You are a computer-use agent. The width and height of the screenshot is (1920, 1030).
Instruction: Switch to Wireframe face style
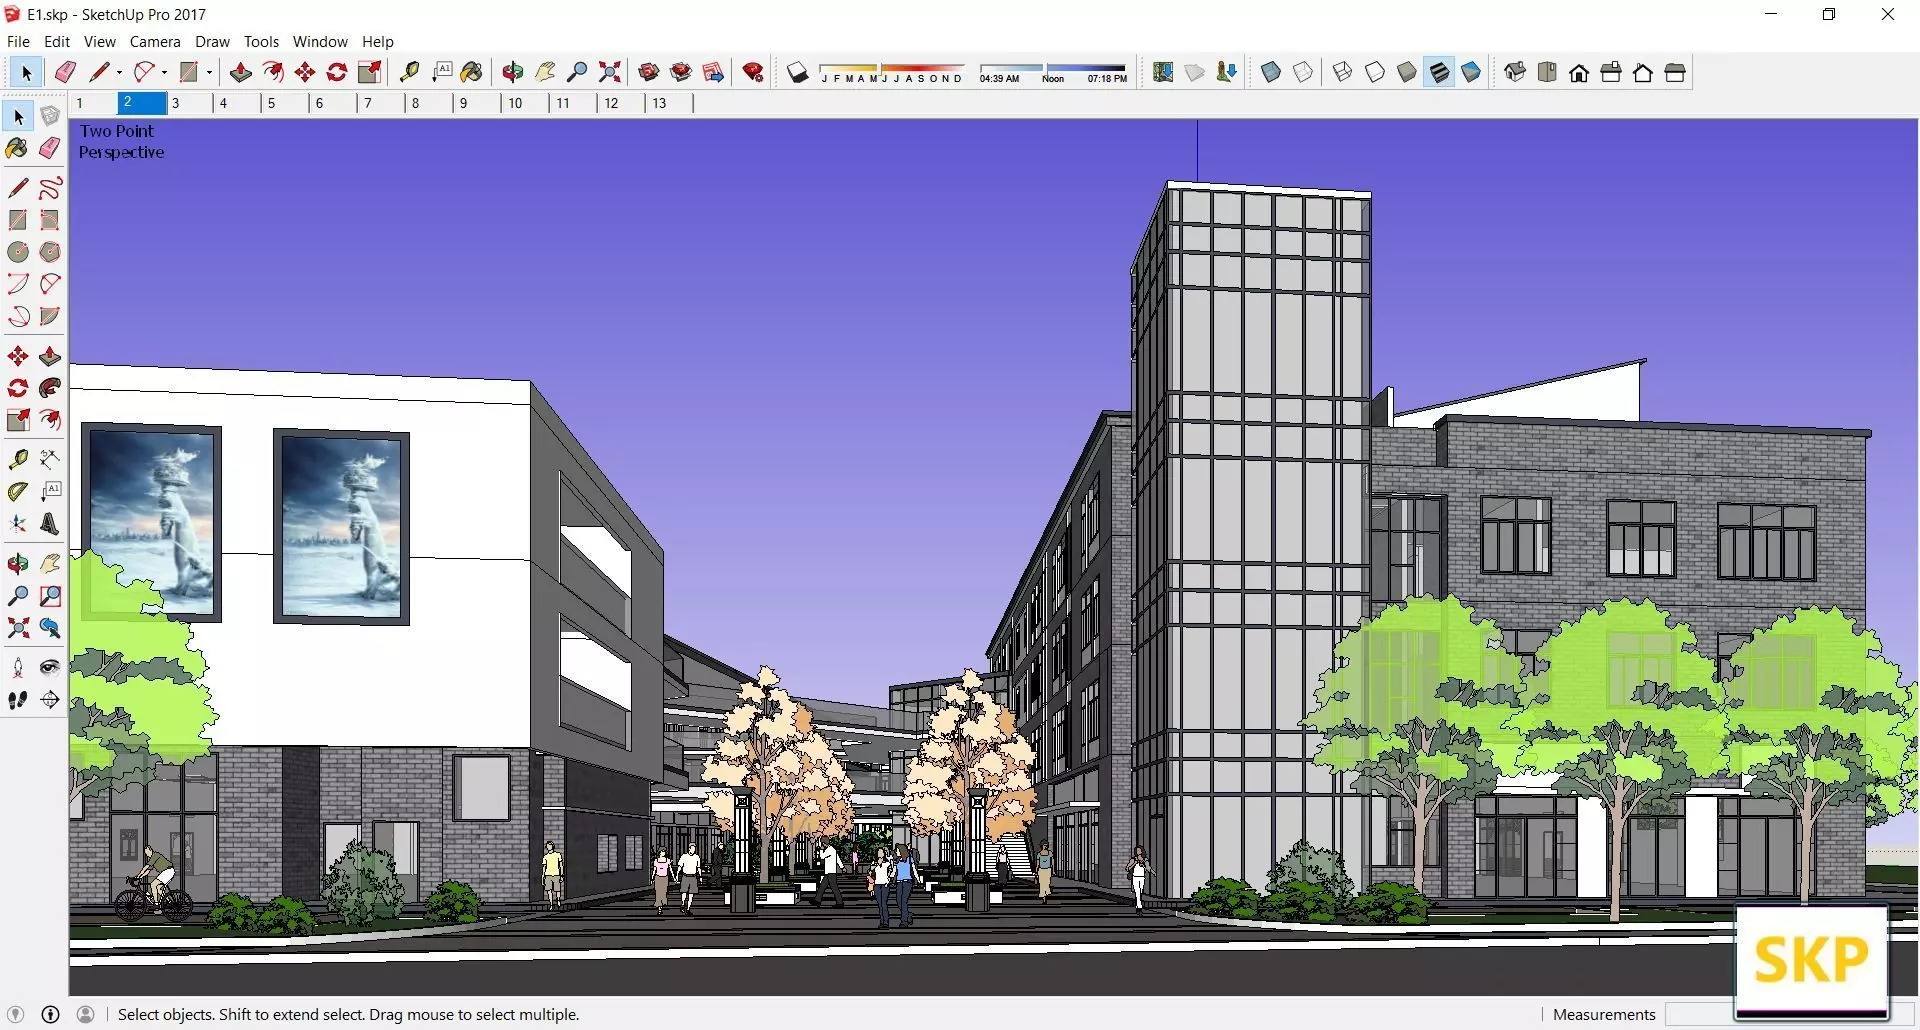pyautogui.click(x=1343, y=72)
